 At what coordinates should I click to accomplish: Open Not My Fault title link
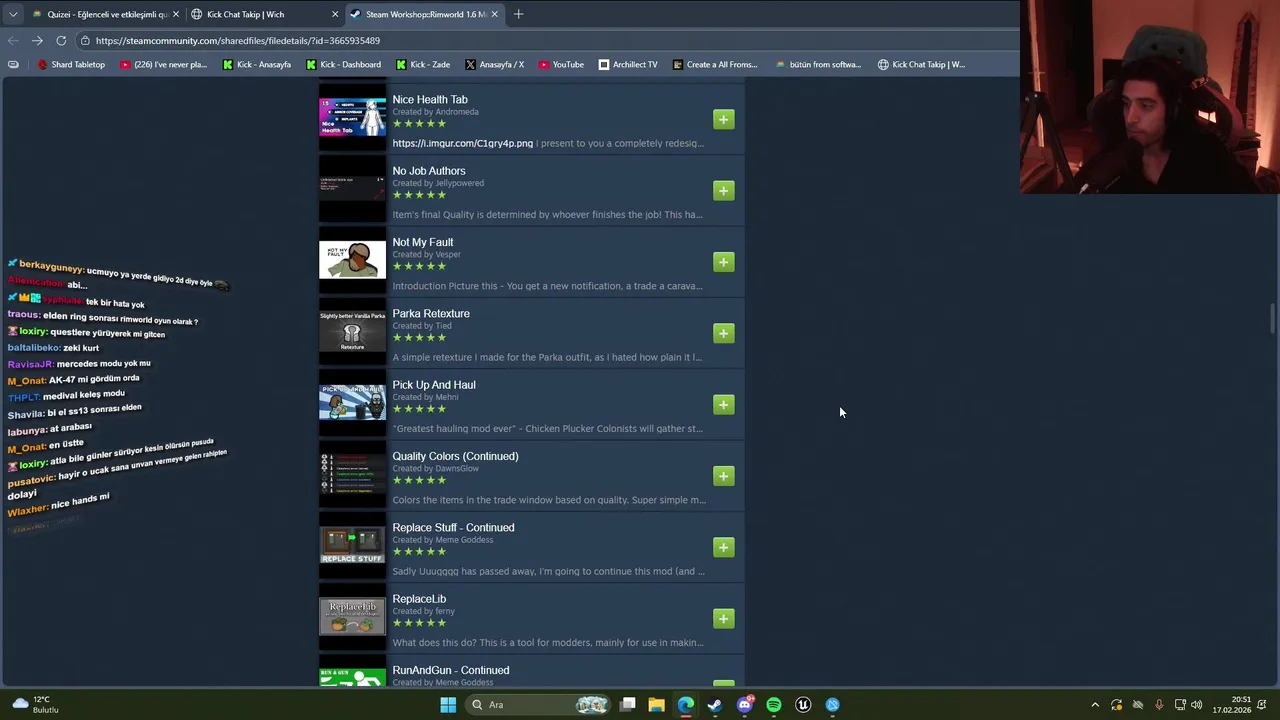423,242
